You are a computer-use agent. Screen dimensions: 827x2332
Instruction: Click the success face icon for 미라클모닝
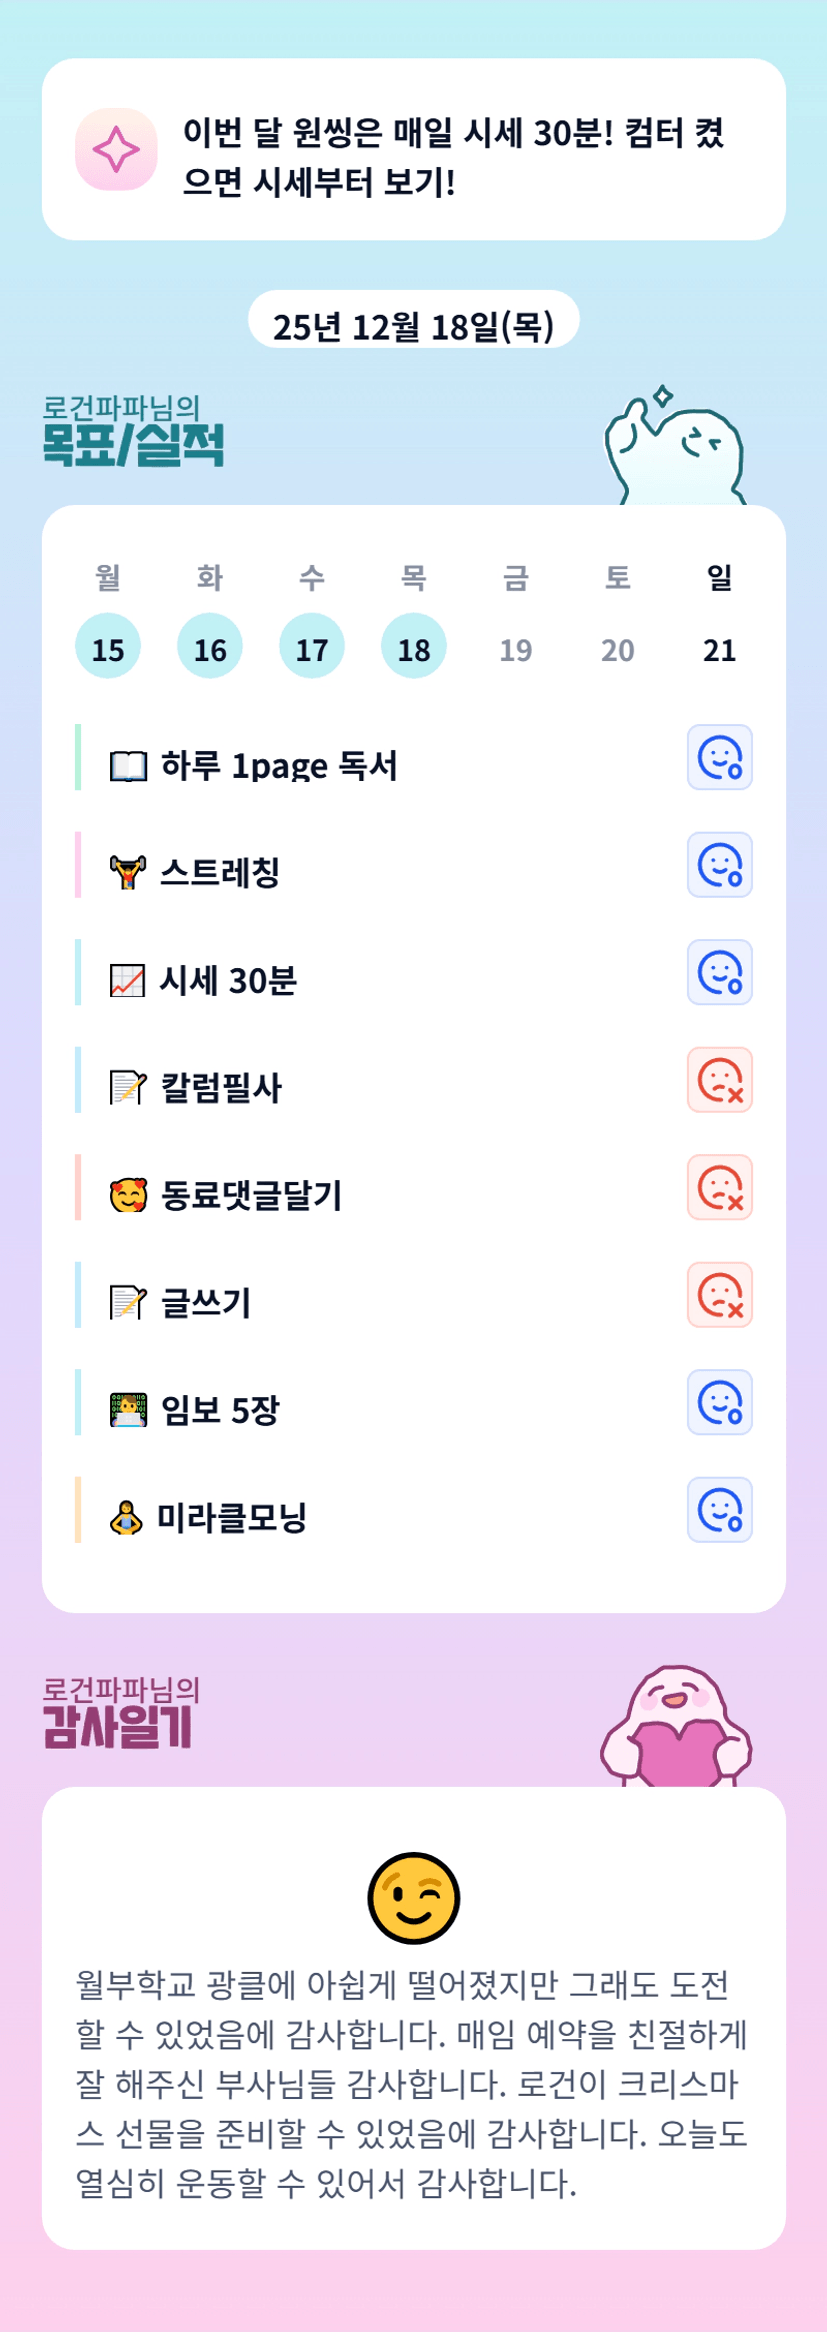click(719, 1510)
